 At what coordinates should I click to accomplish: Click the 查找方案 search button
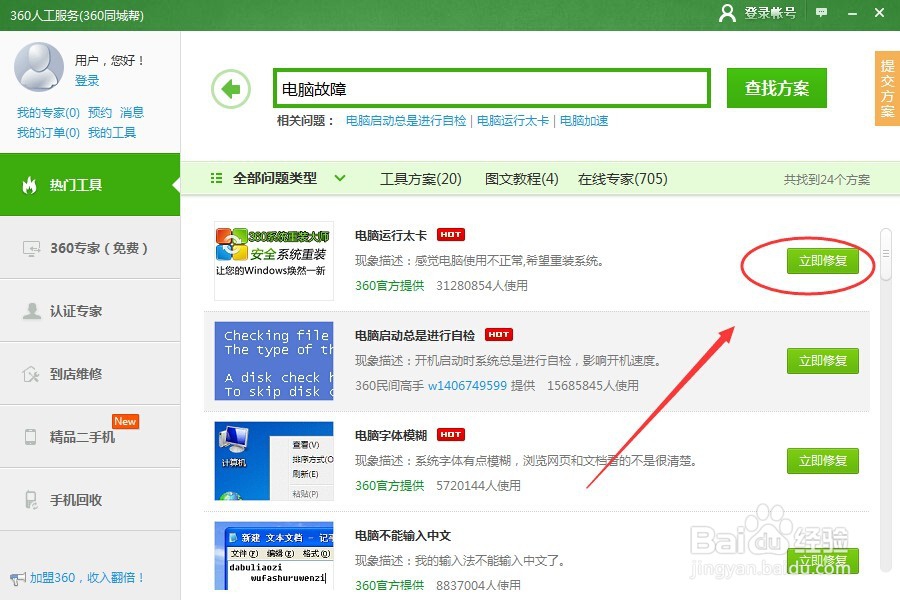779,87
